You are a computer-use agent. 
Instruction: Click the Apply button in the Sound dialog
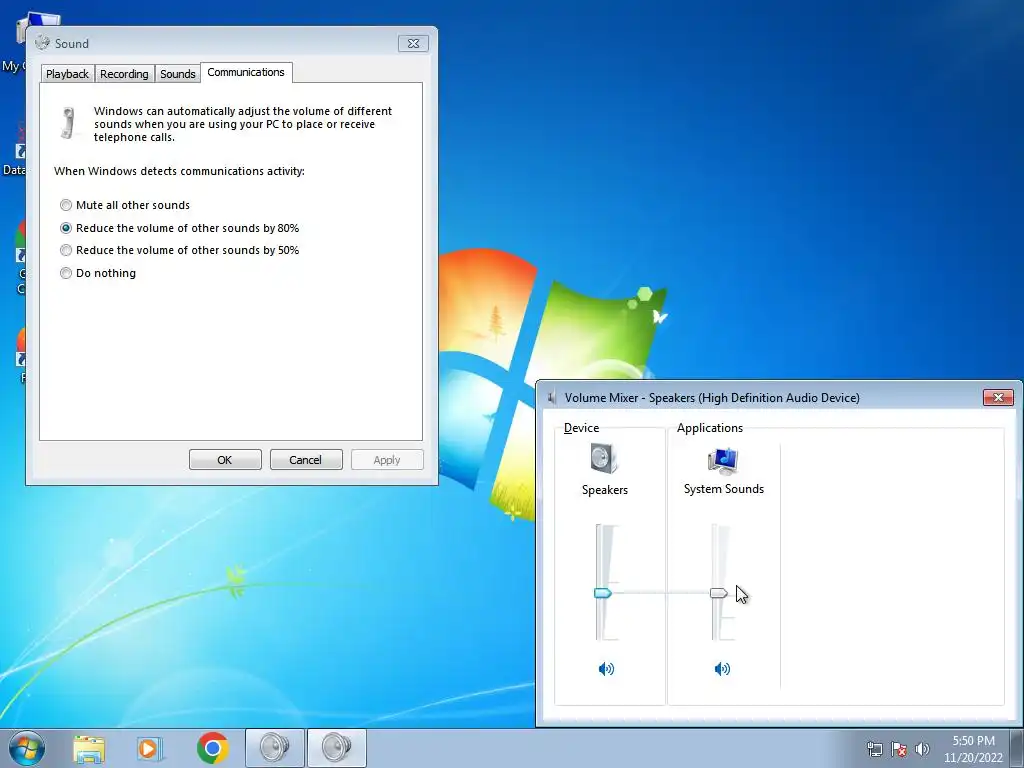[x=387, y=460]
